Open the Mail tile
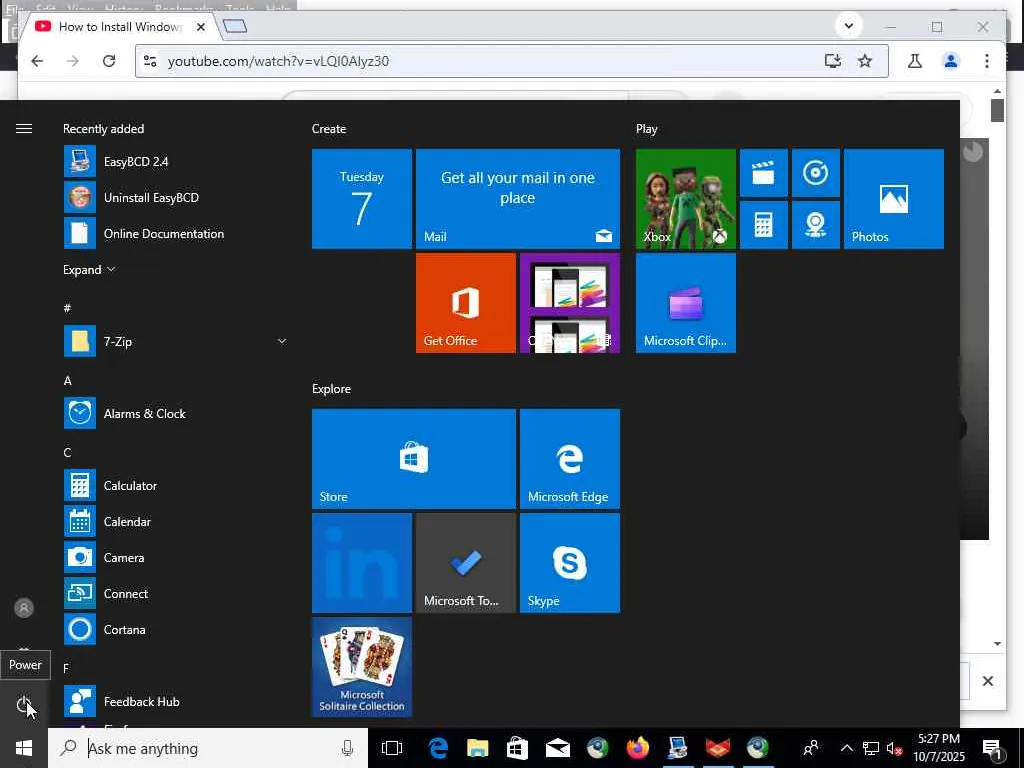 tap(518, 199)
